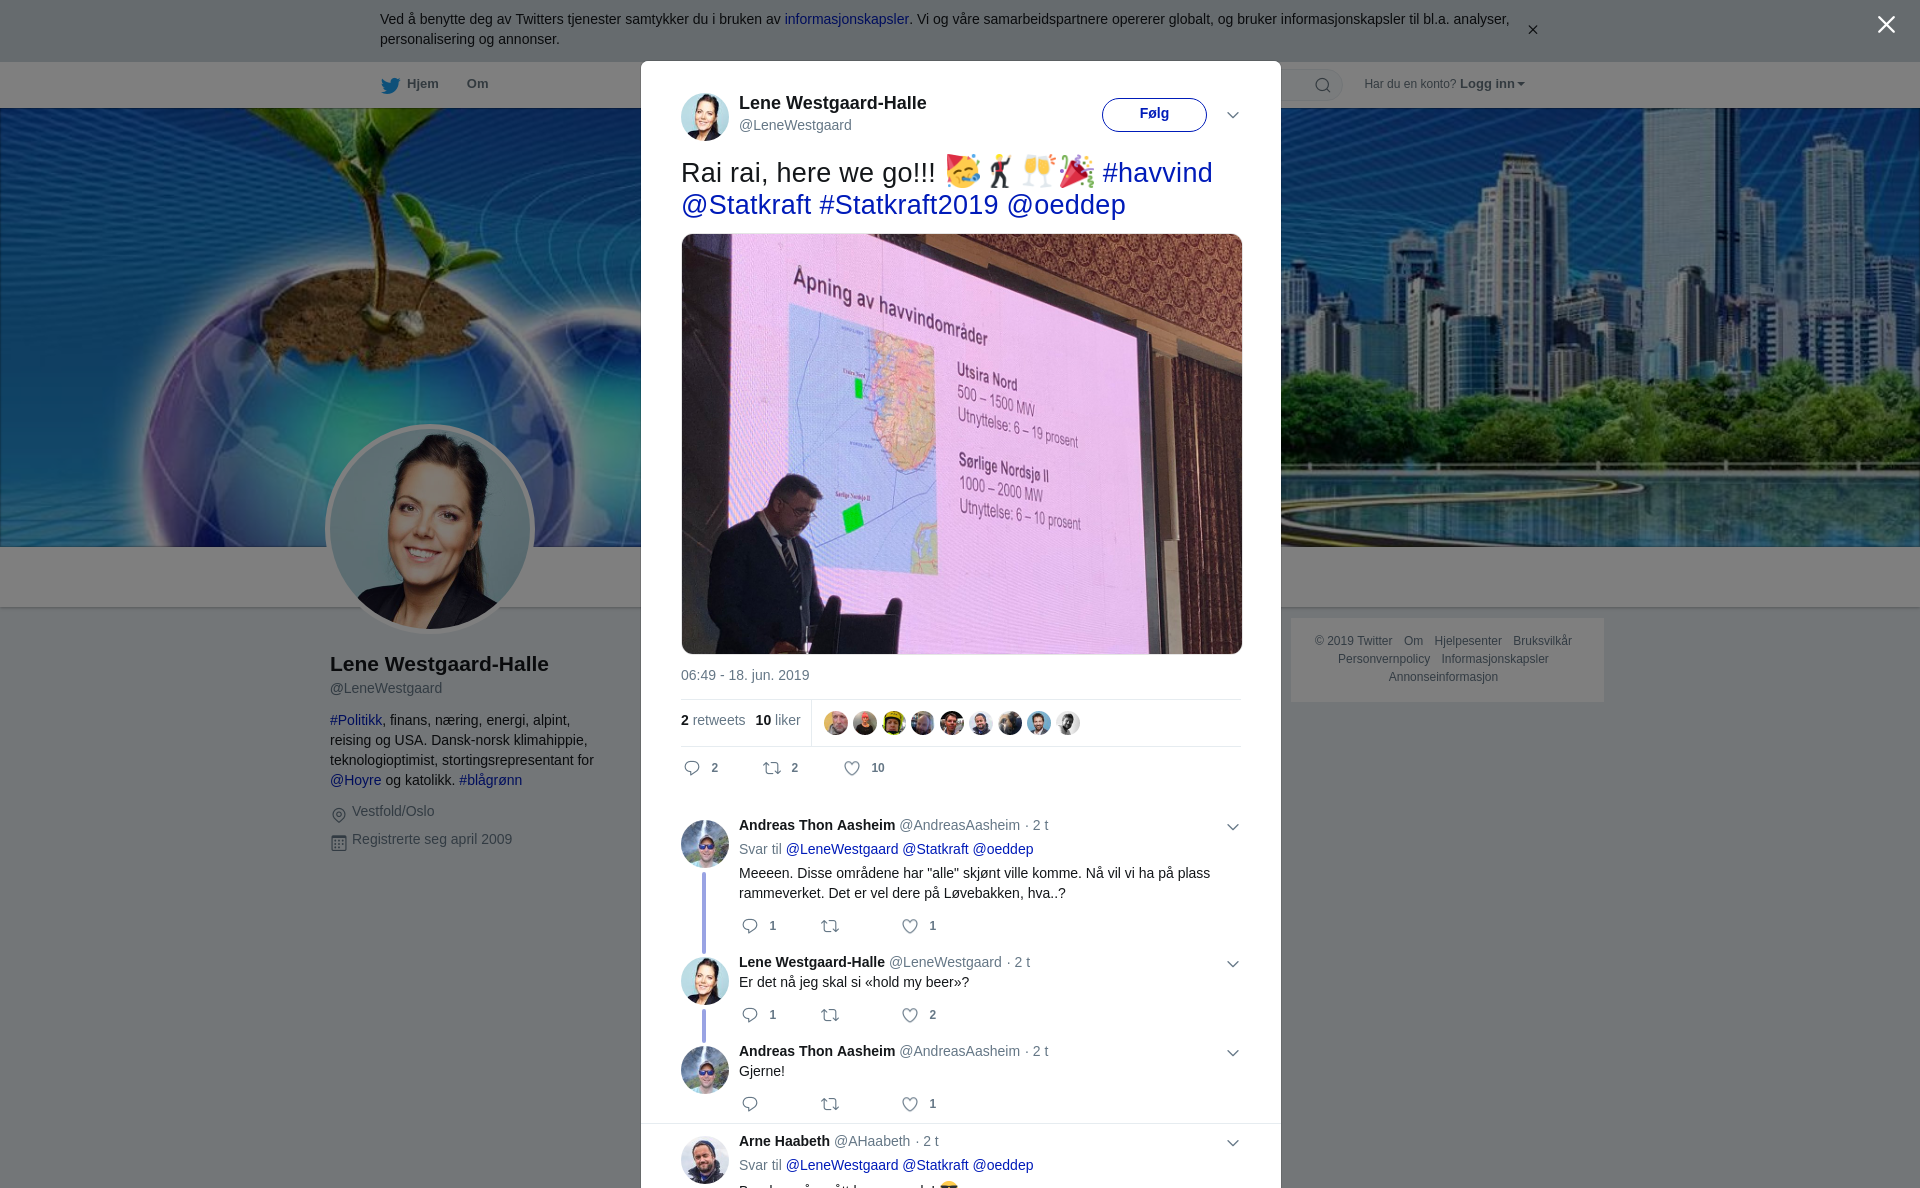The height and width of the screenshot is (1188, 1920).
Task: Click the first liker avatar
Action: (836, 723)
